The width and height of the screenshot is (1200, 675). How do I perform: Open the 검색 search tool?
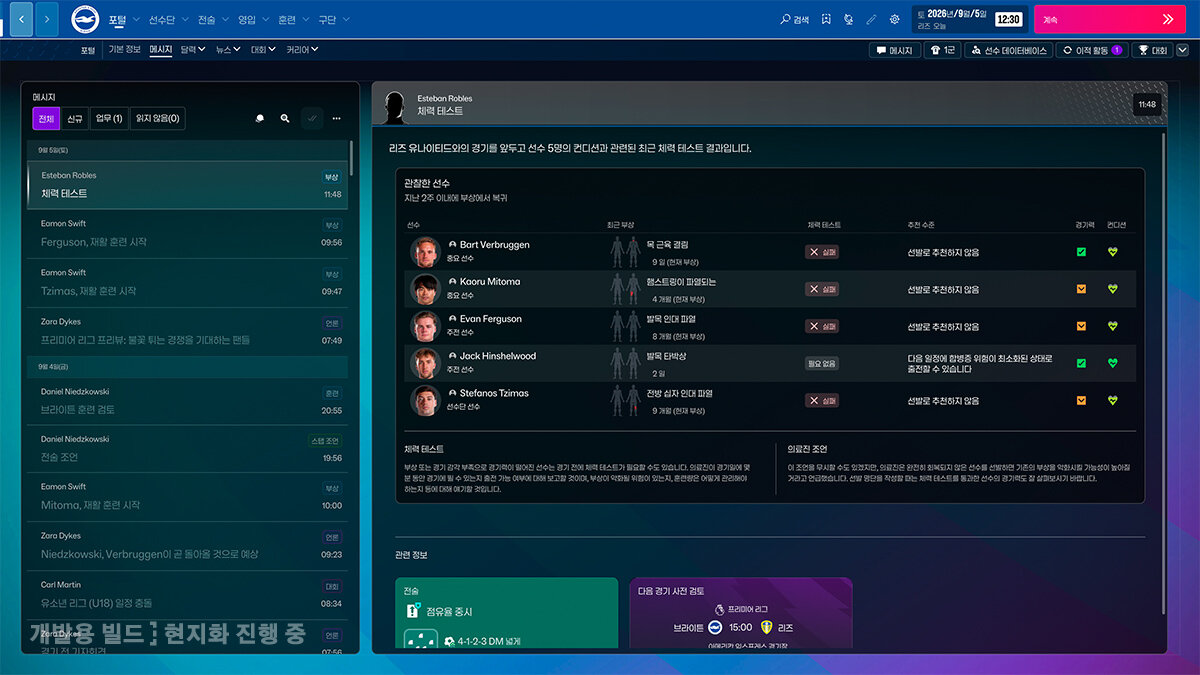click(x=794, y=19)
